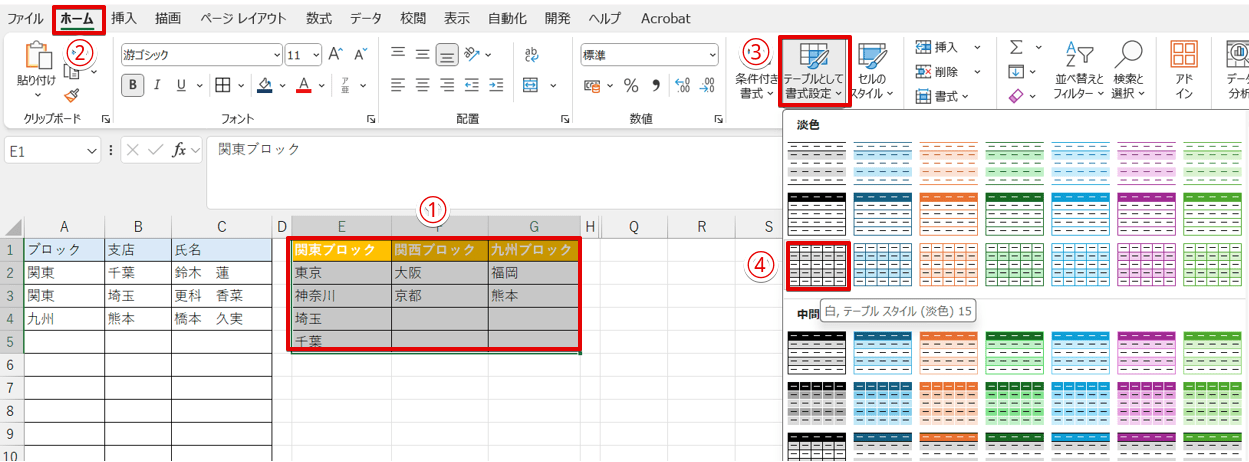Click the accounting number format icon
Screen dimensions: 1249x462
click(592, 85)
